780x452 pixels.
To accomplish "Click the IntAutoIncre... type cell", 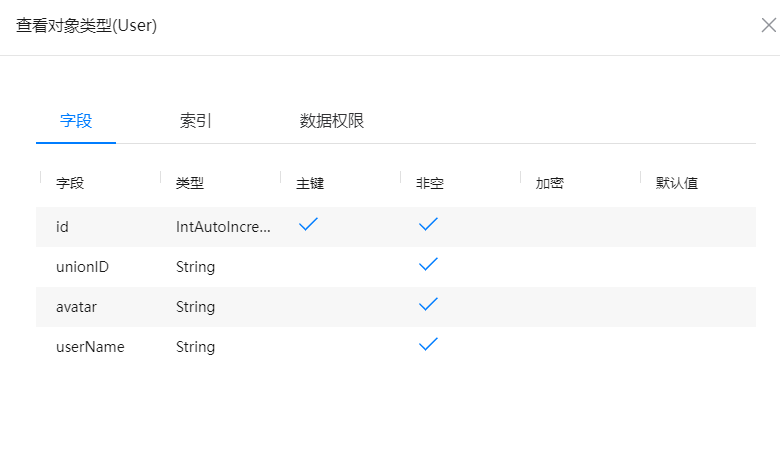I will pos(223,227).
